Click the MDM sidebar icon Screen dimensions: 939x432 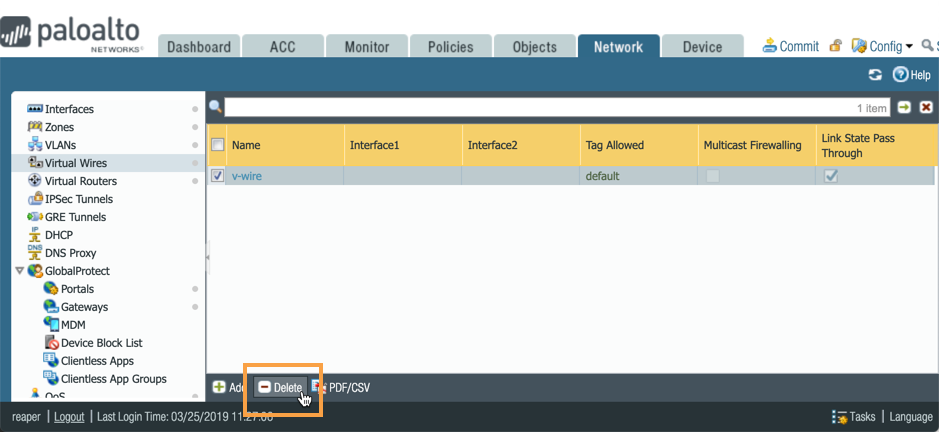pyautogui.click(x=51, y=324)
